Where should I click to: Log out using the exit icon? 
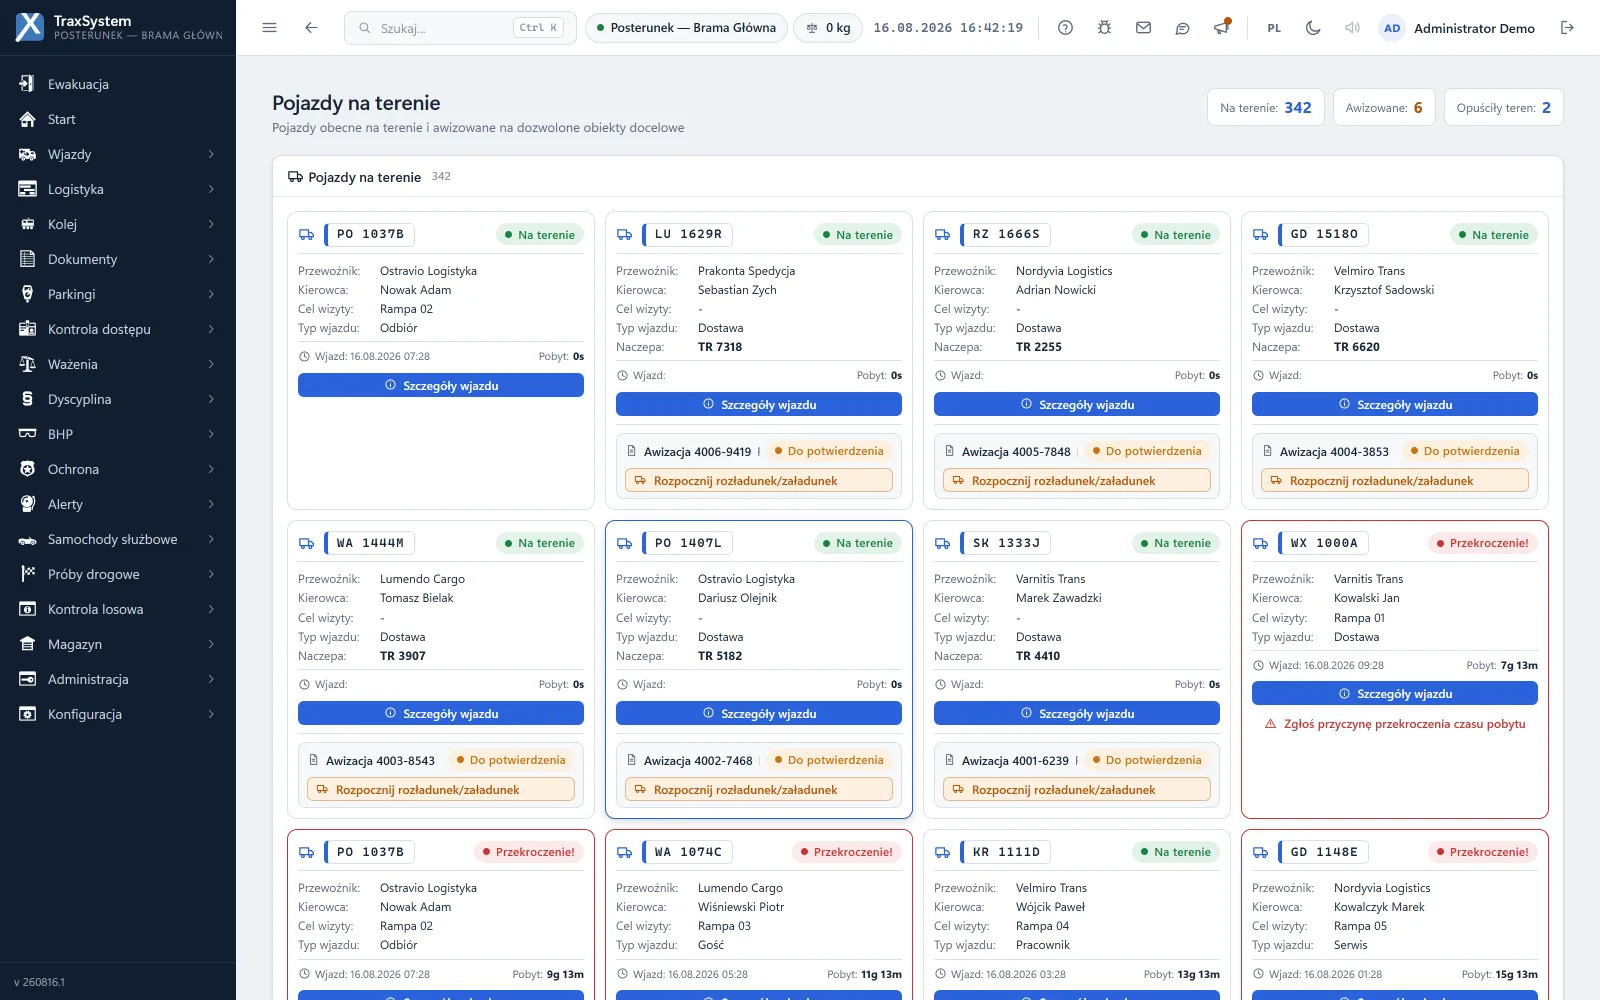coord(1567,28)
